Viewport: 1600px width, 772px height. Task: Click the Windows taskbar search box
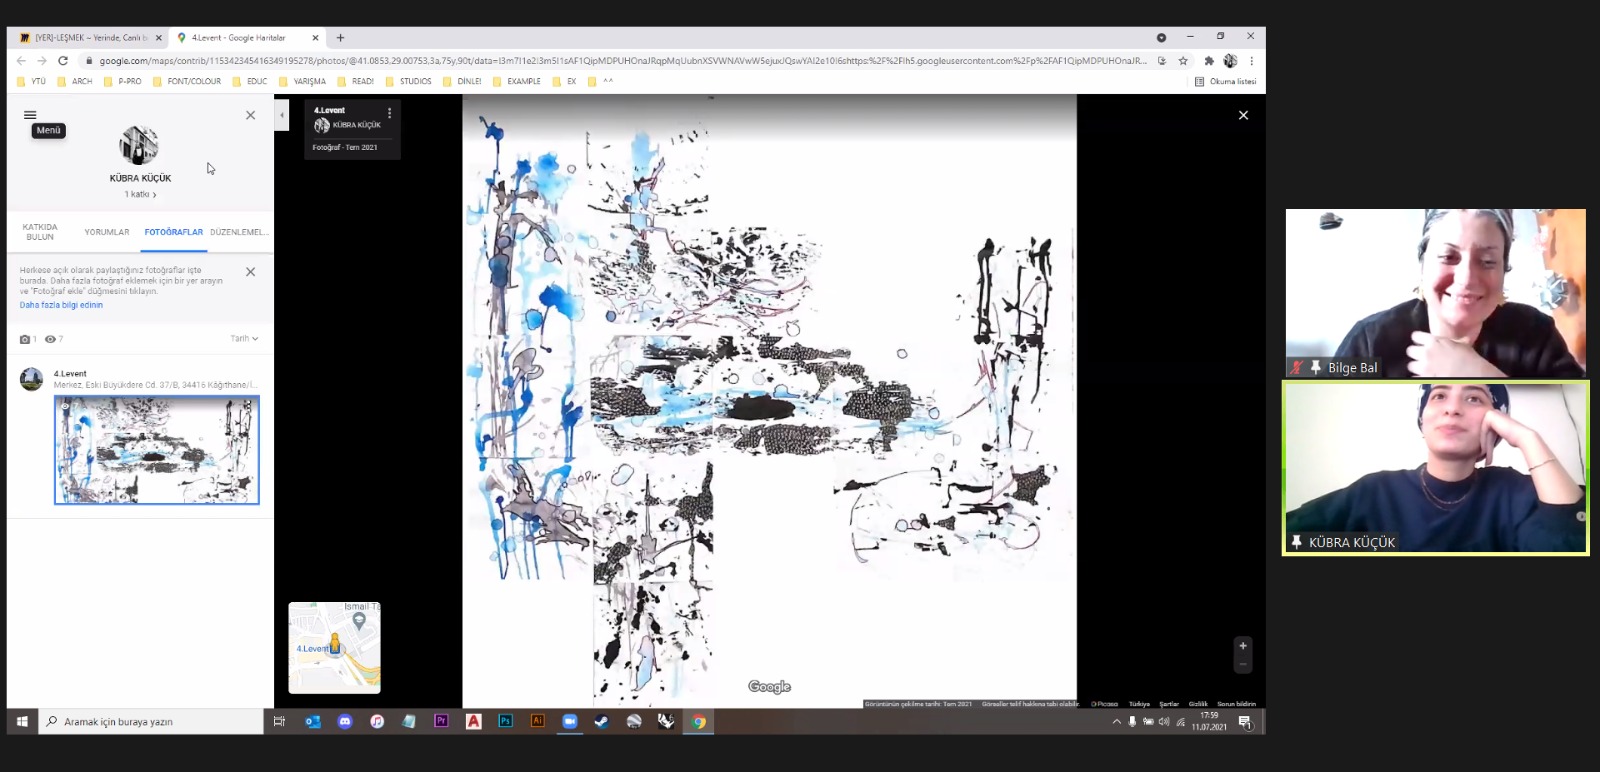click(151, 721)
